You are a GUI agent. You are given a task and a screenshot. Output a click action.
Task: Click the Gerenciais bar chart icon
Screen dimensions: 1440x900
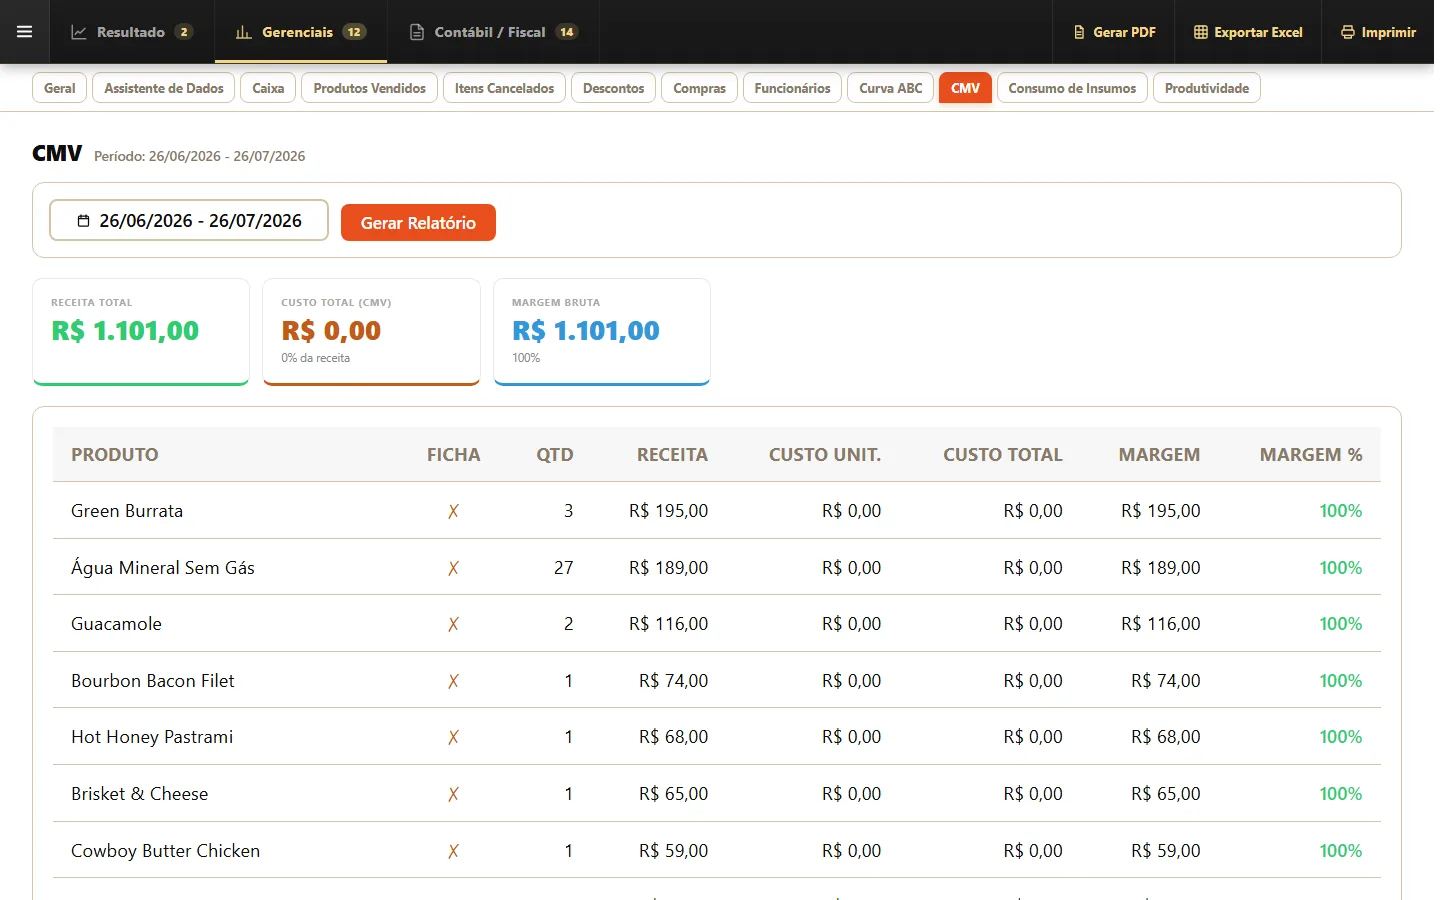pos(243,32)
